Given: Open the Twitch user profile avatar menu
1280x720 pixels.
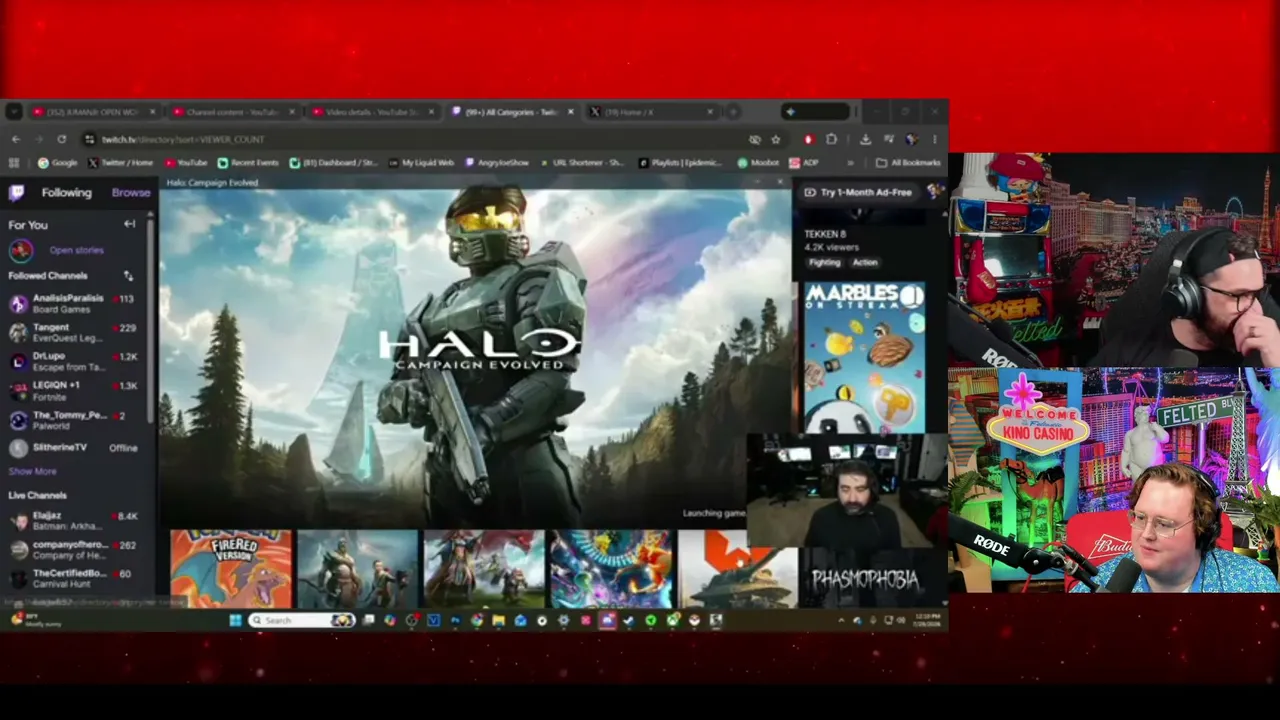Looking at the screenshot, I should click(935, 191).
